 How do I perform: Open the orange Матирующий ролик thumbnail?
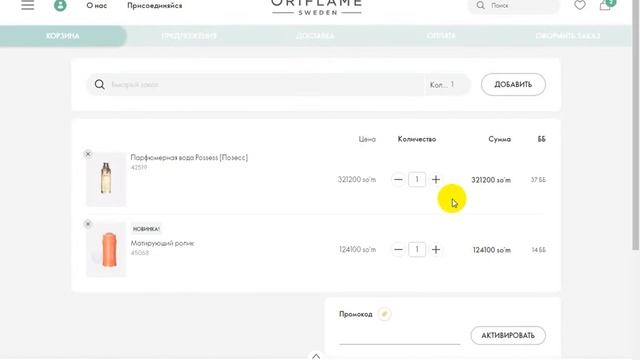click(106, 249)
